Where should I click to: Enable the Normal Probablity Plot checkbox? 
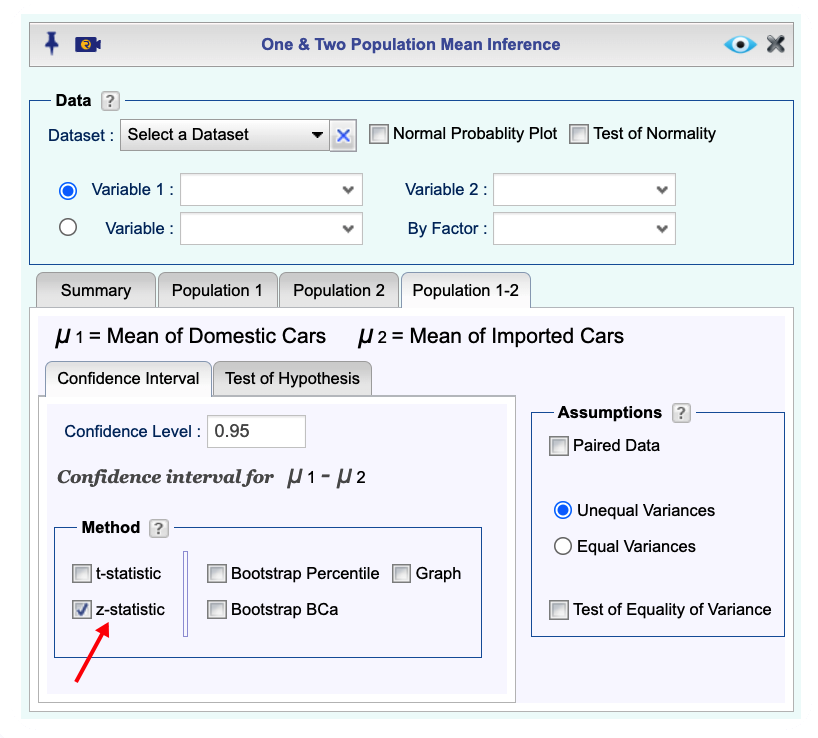click(x=379, y=134)
